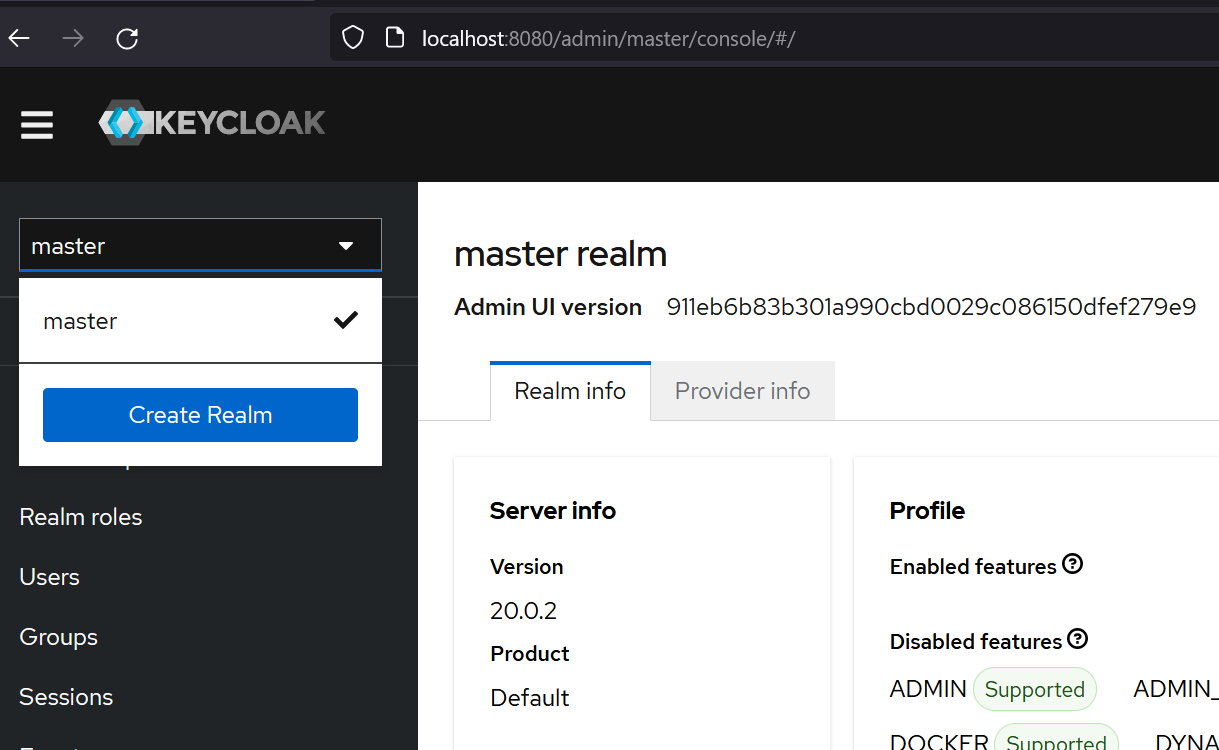Click the Keycloak logo
Viewport: 1219px width, 750px height.
coord(212,123)
